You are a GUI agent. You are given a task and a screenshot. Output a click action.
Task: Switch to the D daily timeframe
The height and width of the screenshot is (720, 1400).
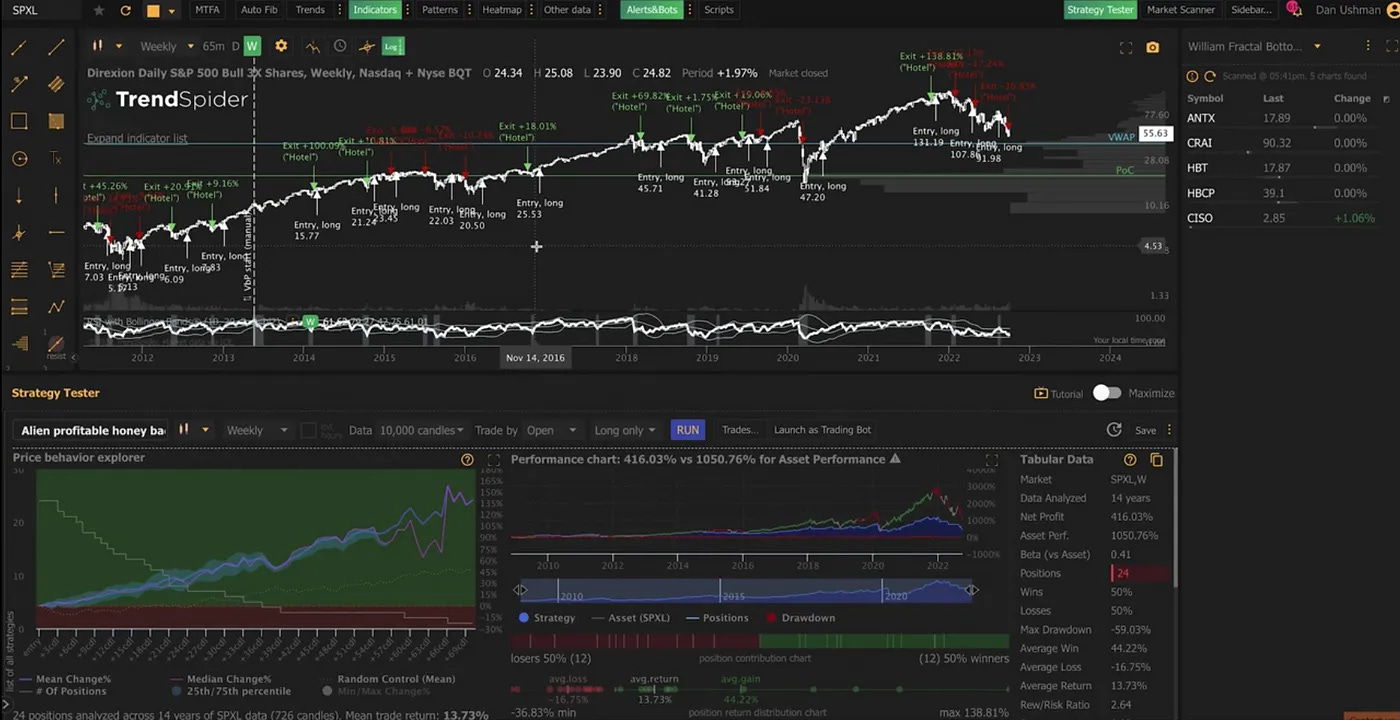pyautogui.click(x=236, y=46)
